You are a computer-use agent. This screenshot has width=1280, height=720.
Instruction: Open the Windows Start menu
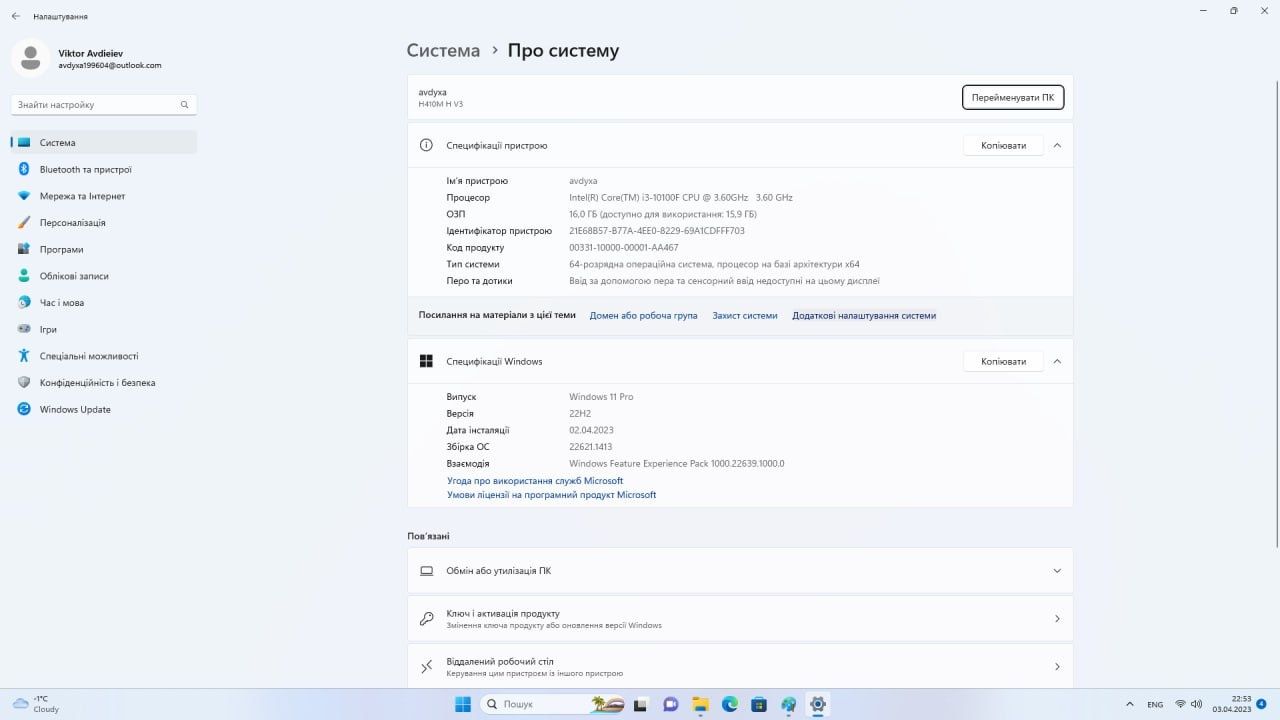coord(463,704)
